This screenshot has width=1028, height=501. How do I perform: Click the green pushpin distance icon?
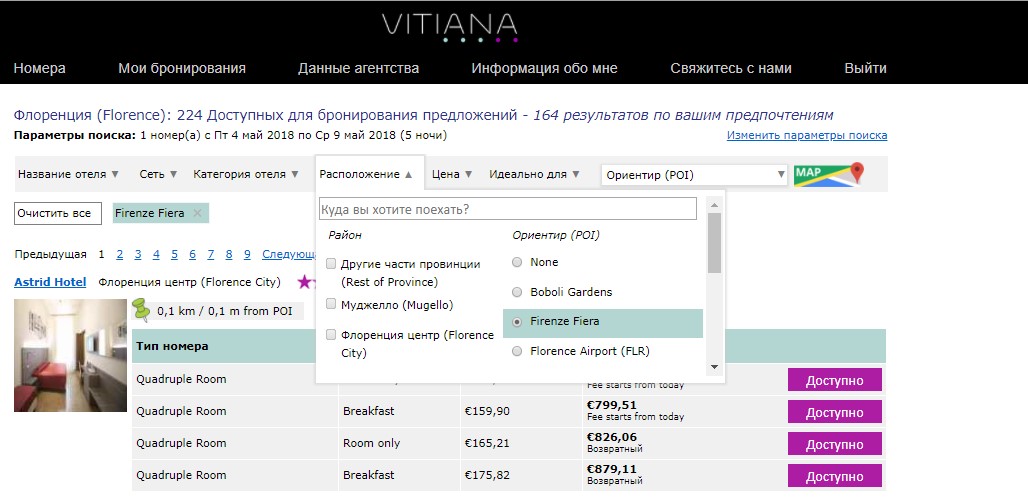tap(142, 310)
